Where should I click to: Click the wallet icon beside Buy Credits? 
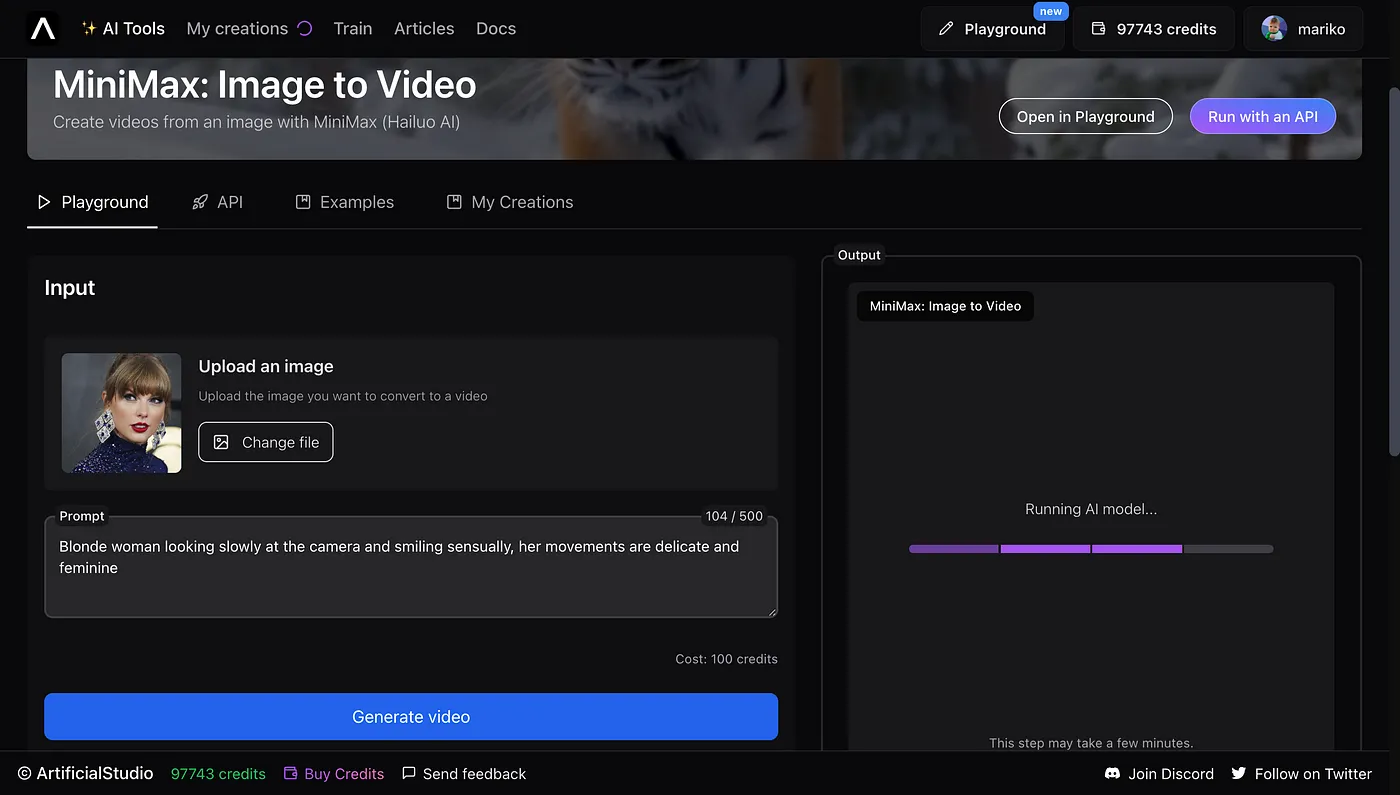(291, 774)
